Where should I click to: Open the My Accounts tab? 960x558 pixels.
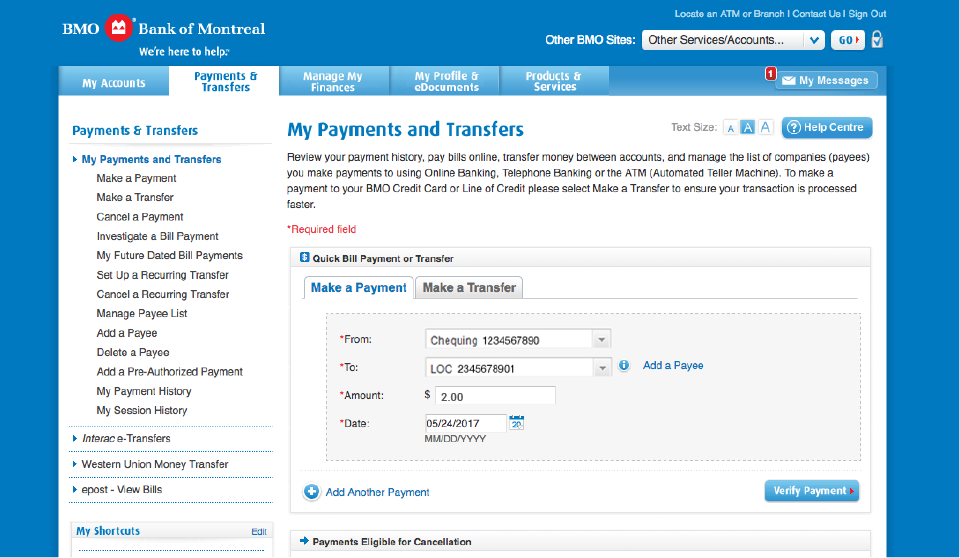tap(114, 82)
